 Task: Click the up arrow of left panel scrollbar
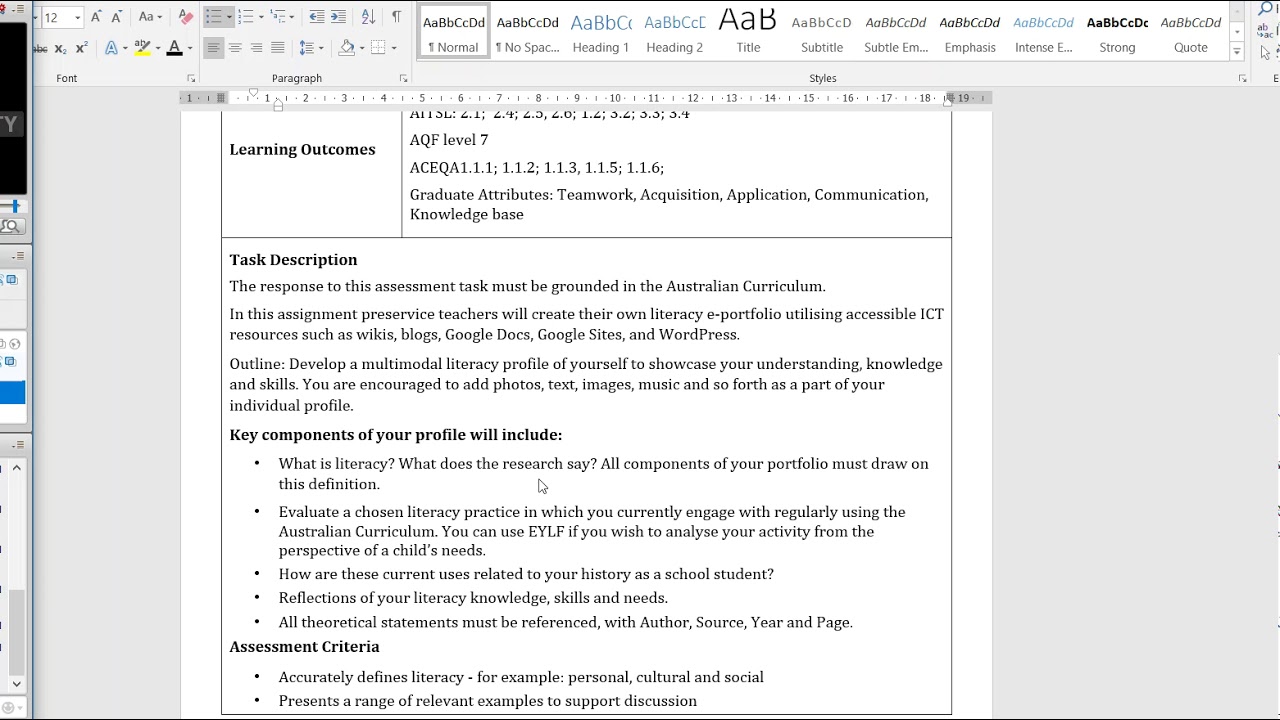click(x=17, y=468)
